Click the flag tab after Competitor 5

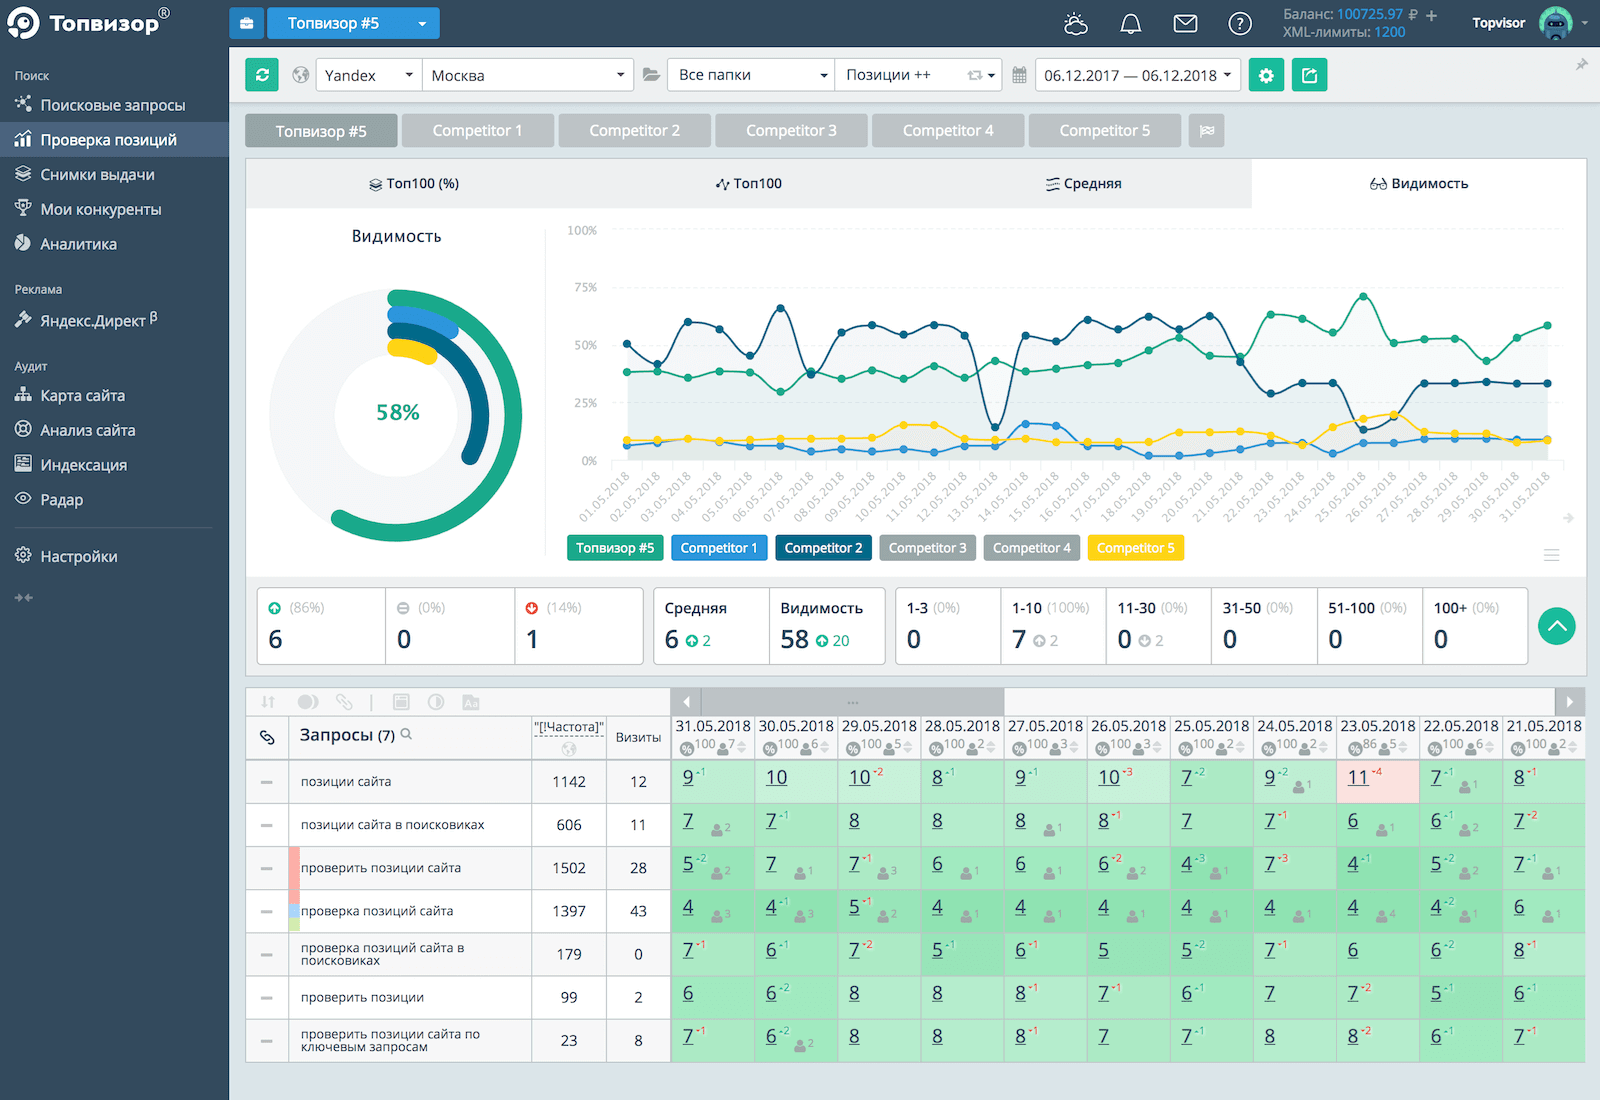[x=1207, y=131]
